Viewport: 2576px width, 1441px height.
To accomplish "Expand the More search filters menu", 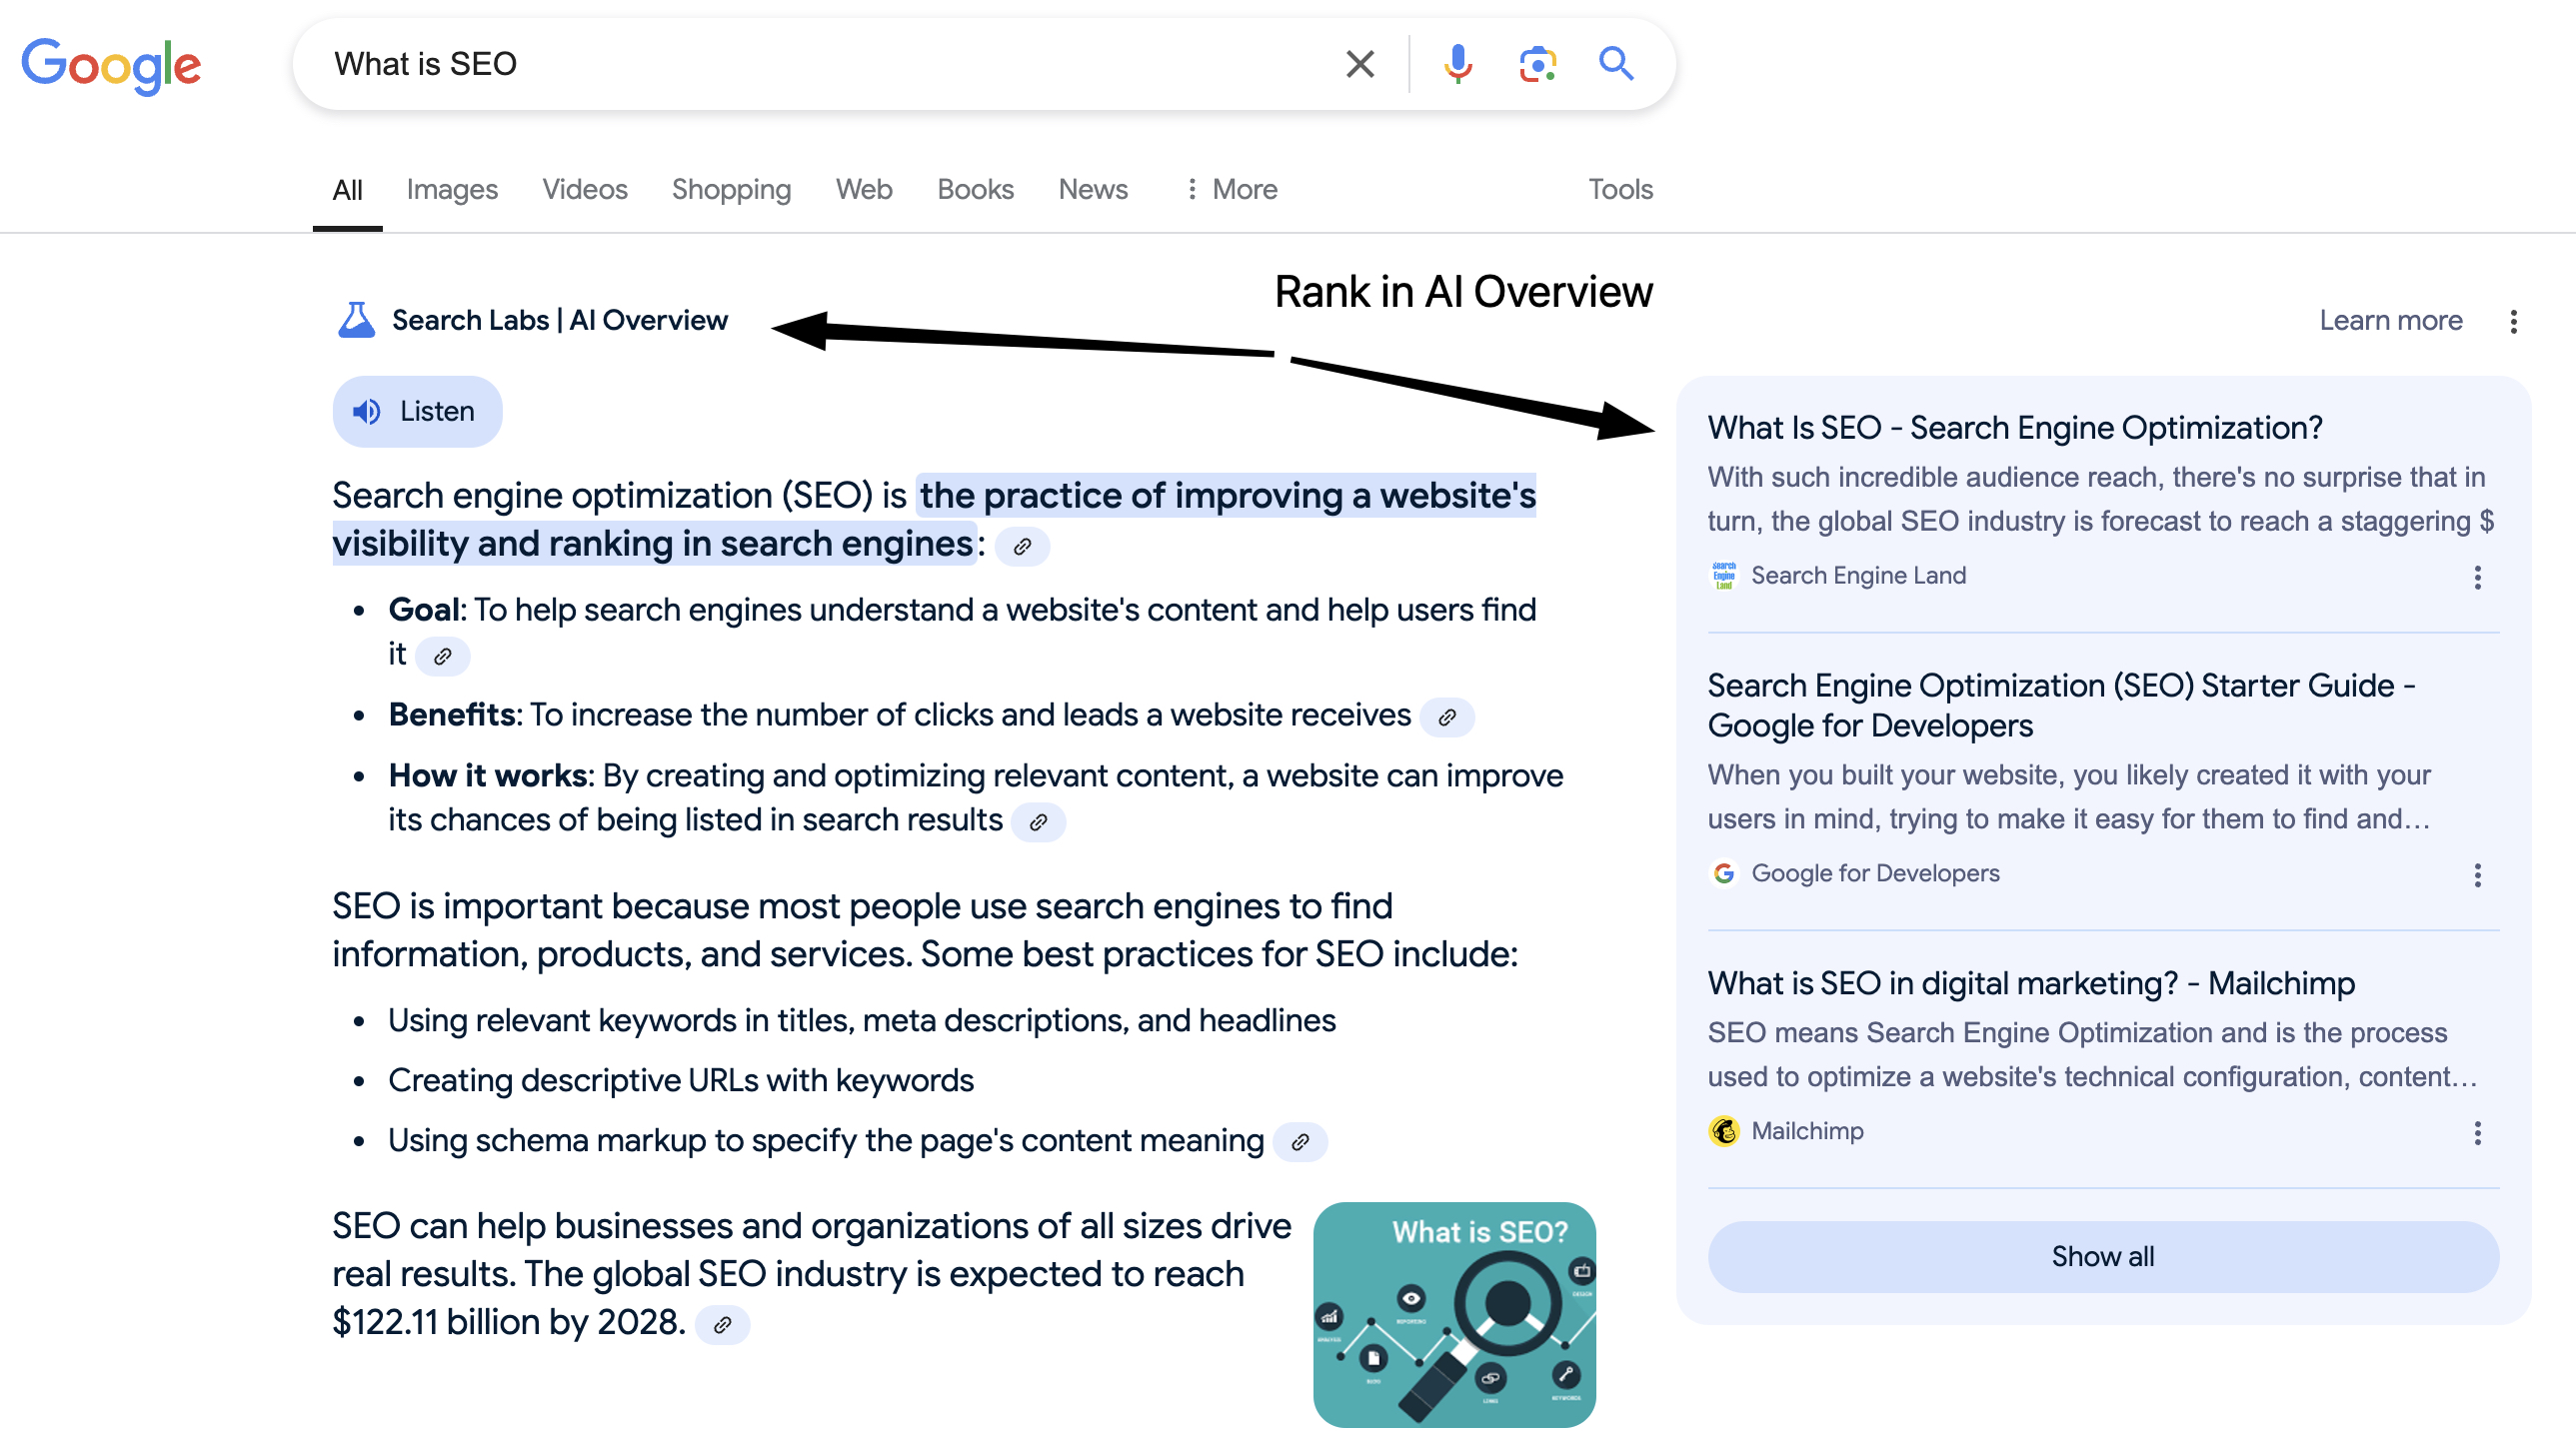I will click(x=1231, y=189).
